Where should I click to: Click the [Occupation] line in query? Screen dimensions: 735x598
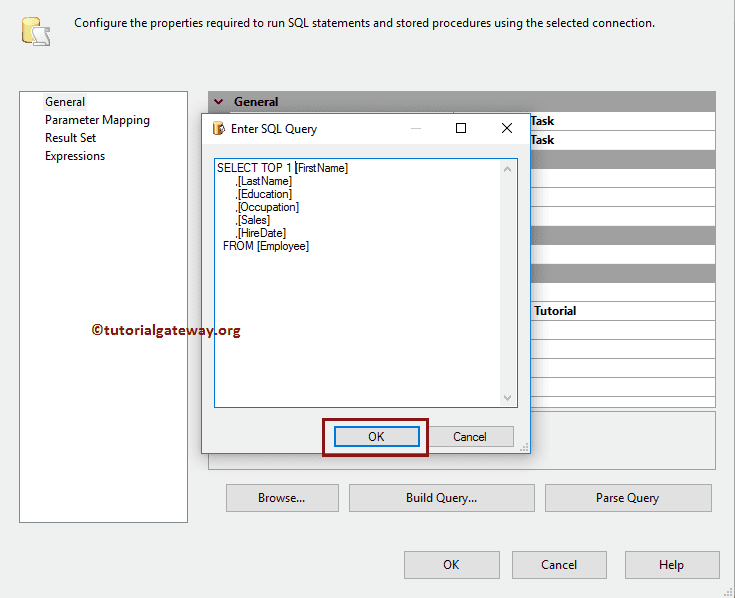pos(268,207)
